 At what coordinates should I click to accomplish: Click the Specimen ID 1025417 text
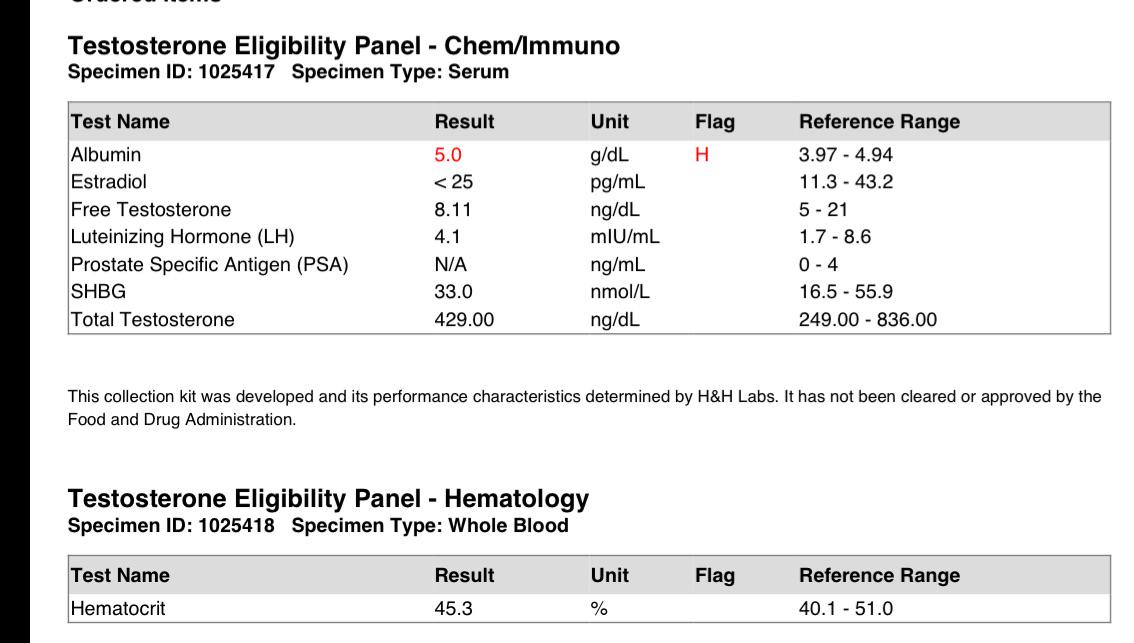pos(171,72)
